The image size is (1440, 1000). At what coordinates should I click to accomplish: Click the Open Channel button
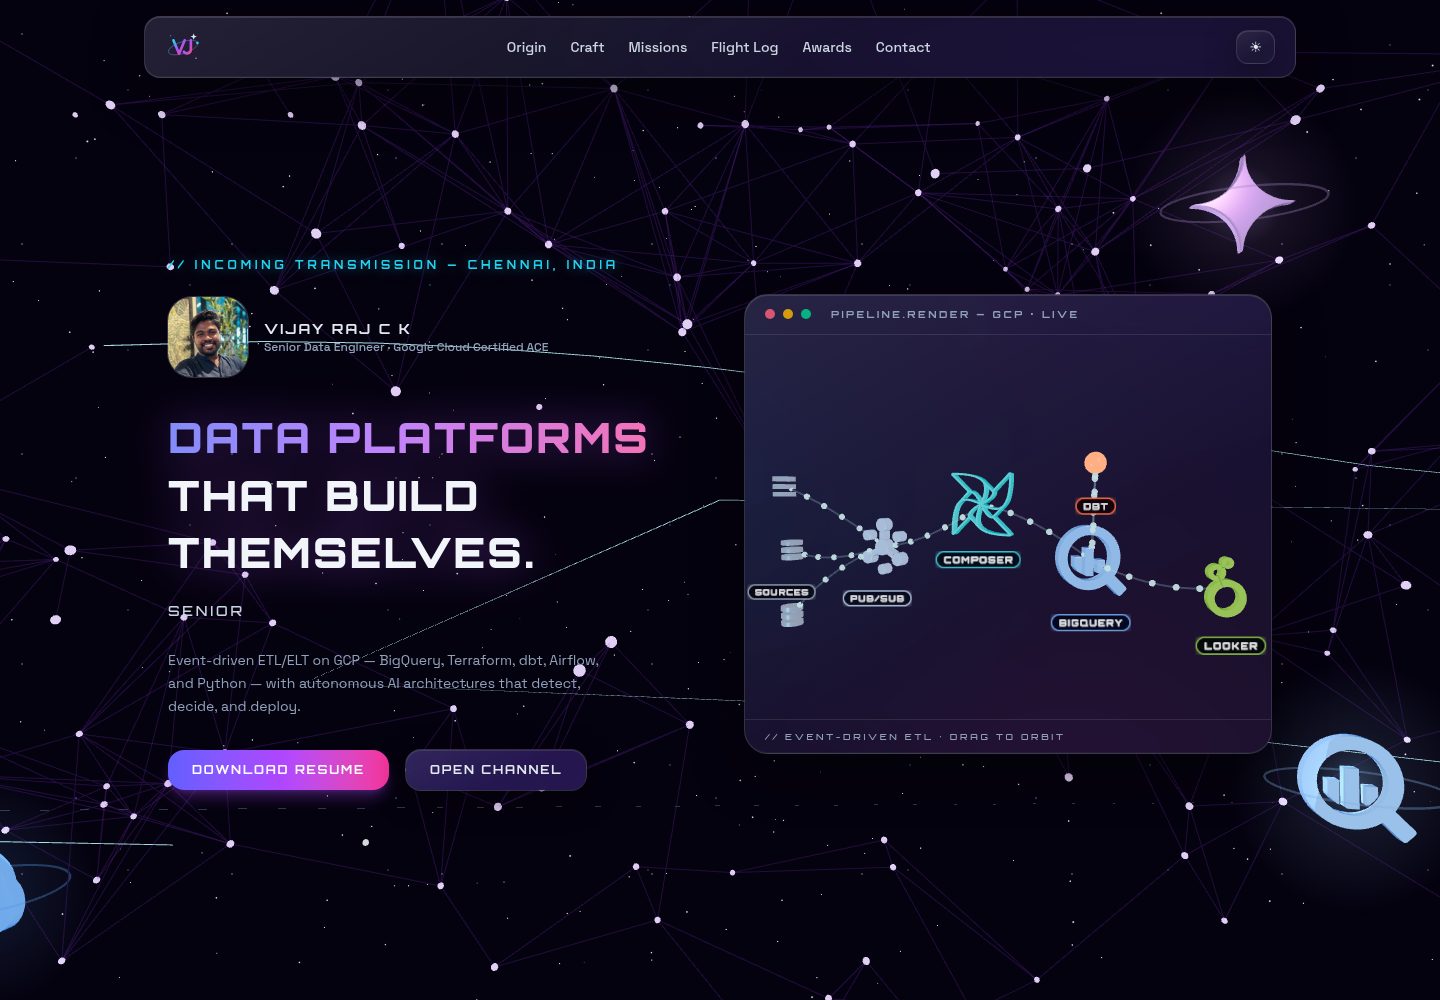[495, 770]
